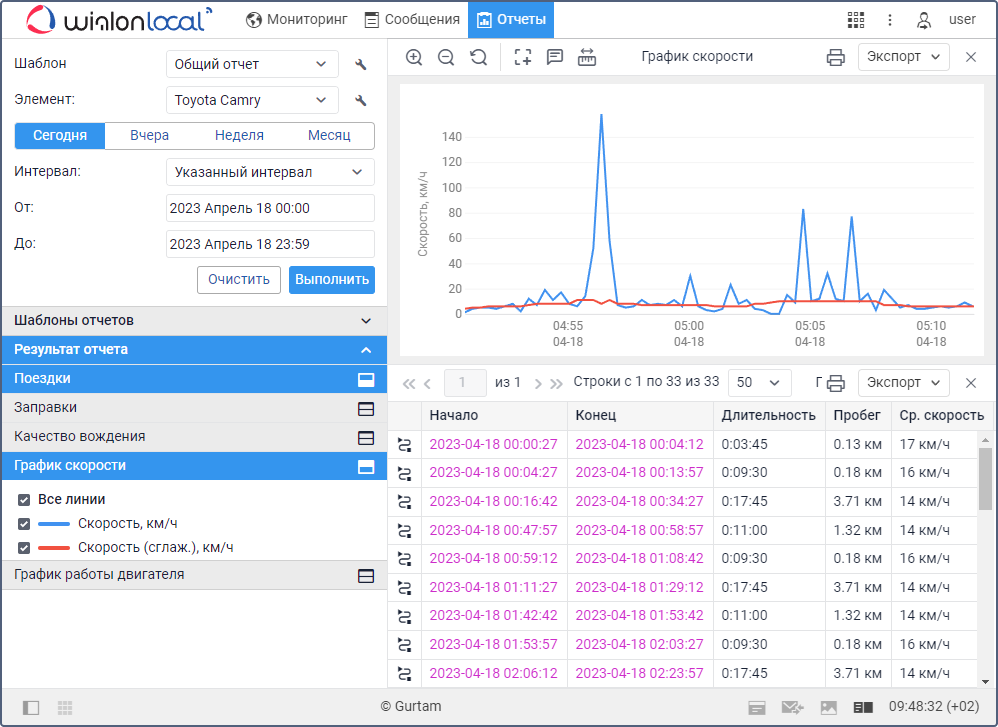Activate the chart area selection tool
Viewport: 998px width, 727px height.
click(x=523, y=57)
